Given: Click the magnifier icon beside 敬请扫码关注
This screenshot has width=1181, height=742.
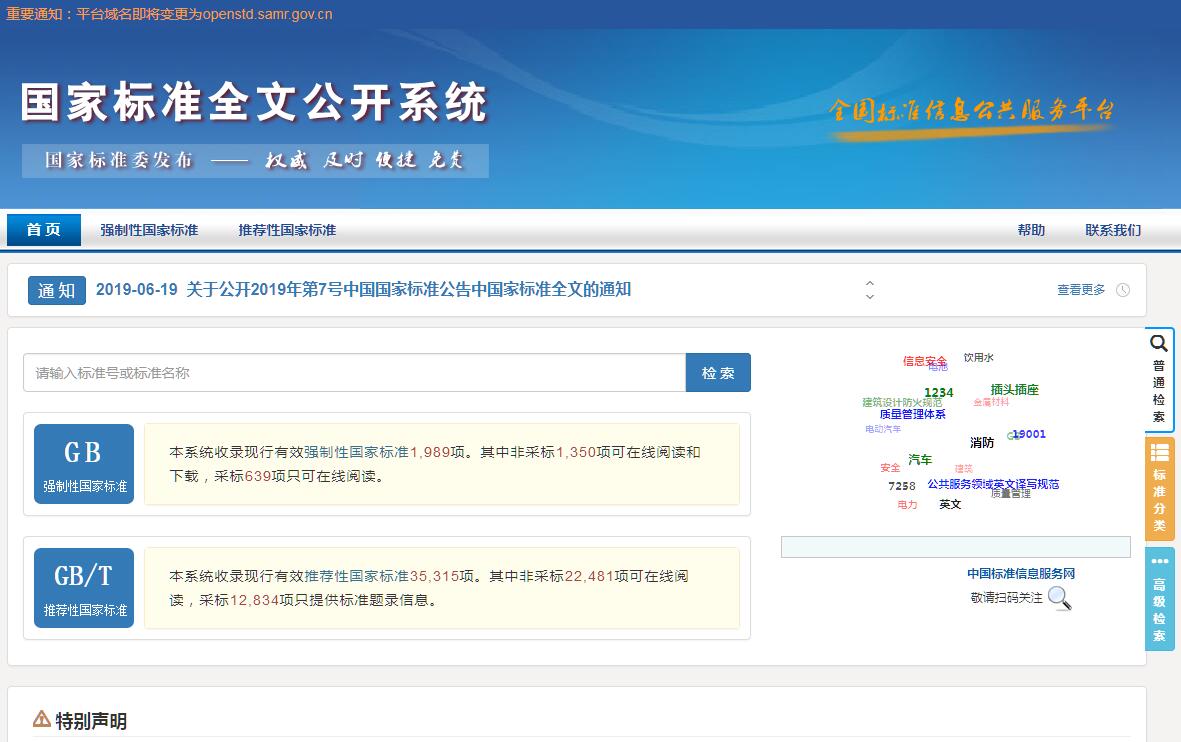Looking at the screenshot, I should [x=1059, y=598].
